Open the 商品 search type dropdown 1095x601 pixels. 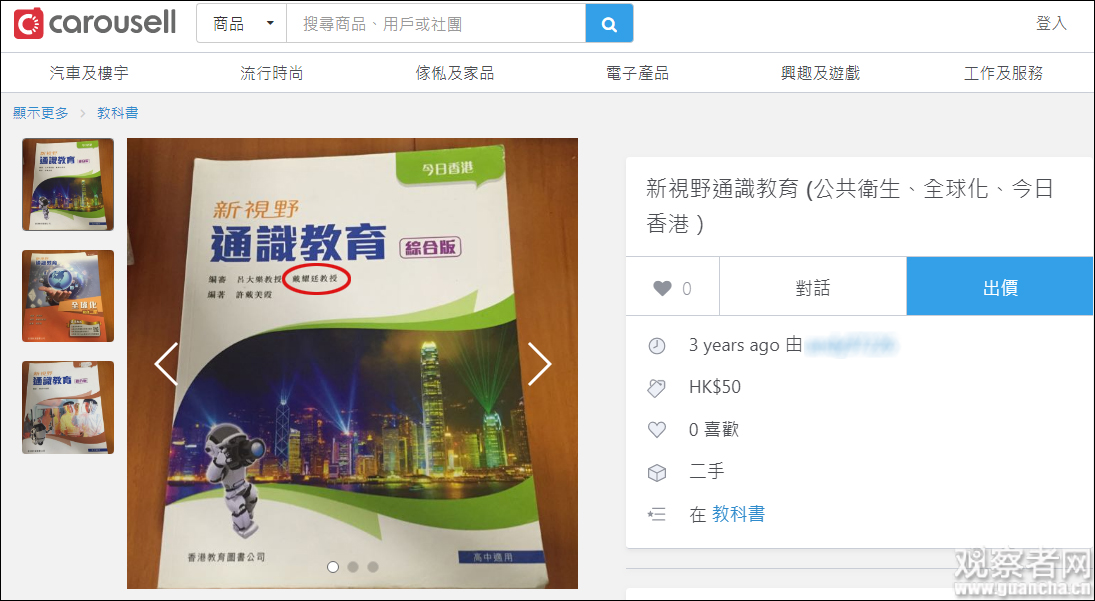[x=242, y=24]
